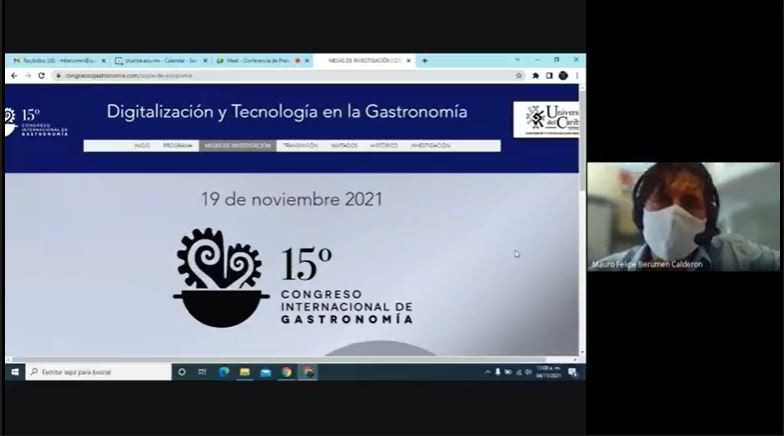Viewport: 784px width, 436px height.
Task: Open the Chrome profile avatar
Action: coord(563,76)
